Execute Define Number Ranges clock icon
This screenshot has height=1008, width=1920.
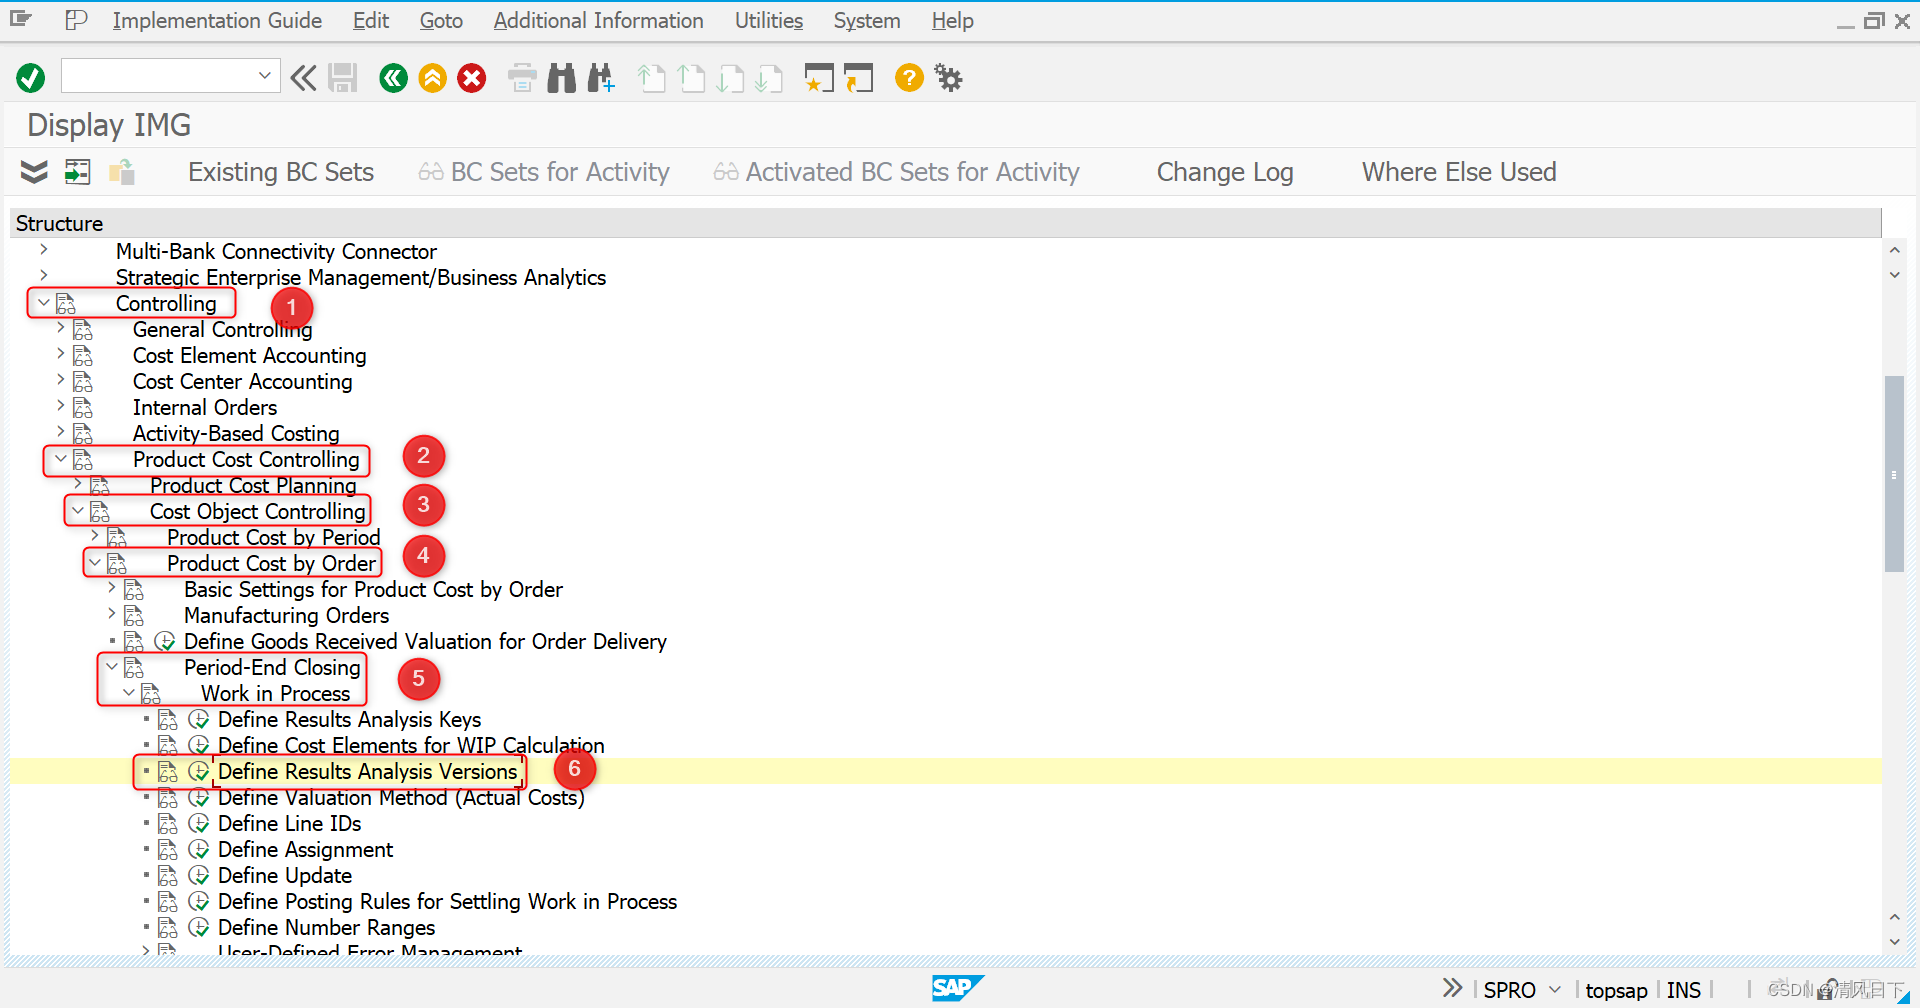coord(199,927)
